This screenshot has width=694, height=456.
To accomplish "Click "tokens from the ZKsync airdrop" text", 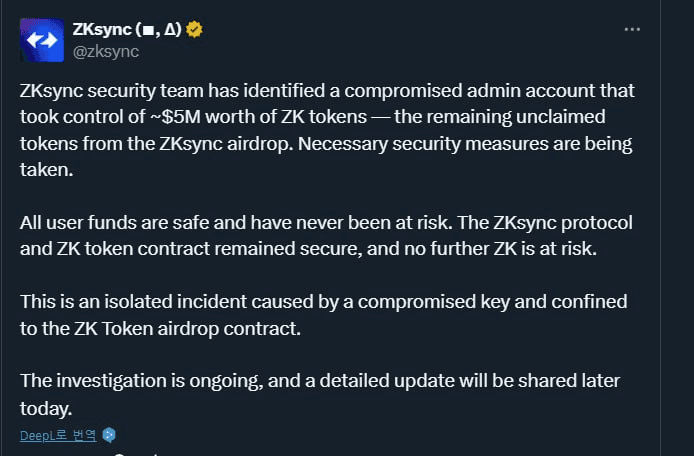I will click(140, 143).
